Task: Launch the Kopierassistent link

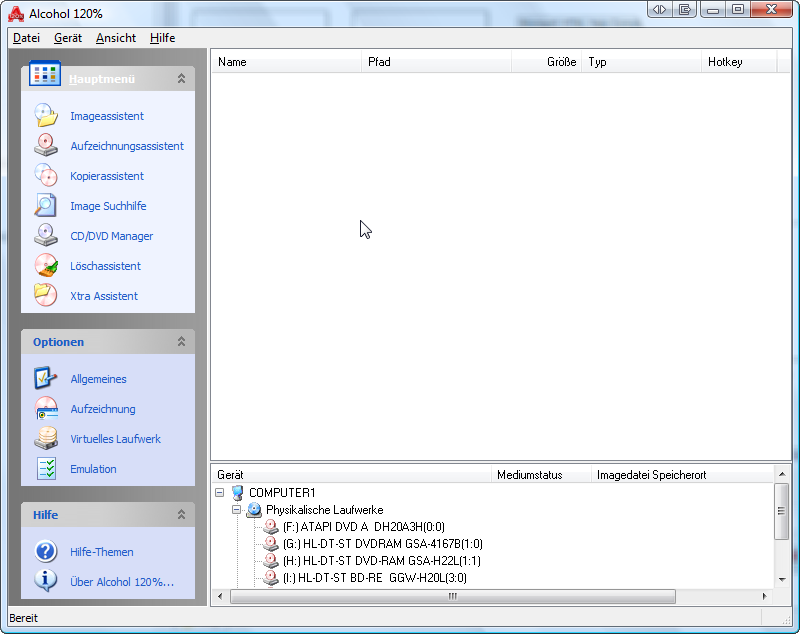Action: pos(107,176)
